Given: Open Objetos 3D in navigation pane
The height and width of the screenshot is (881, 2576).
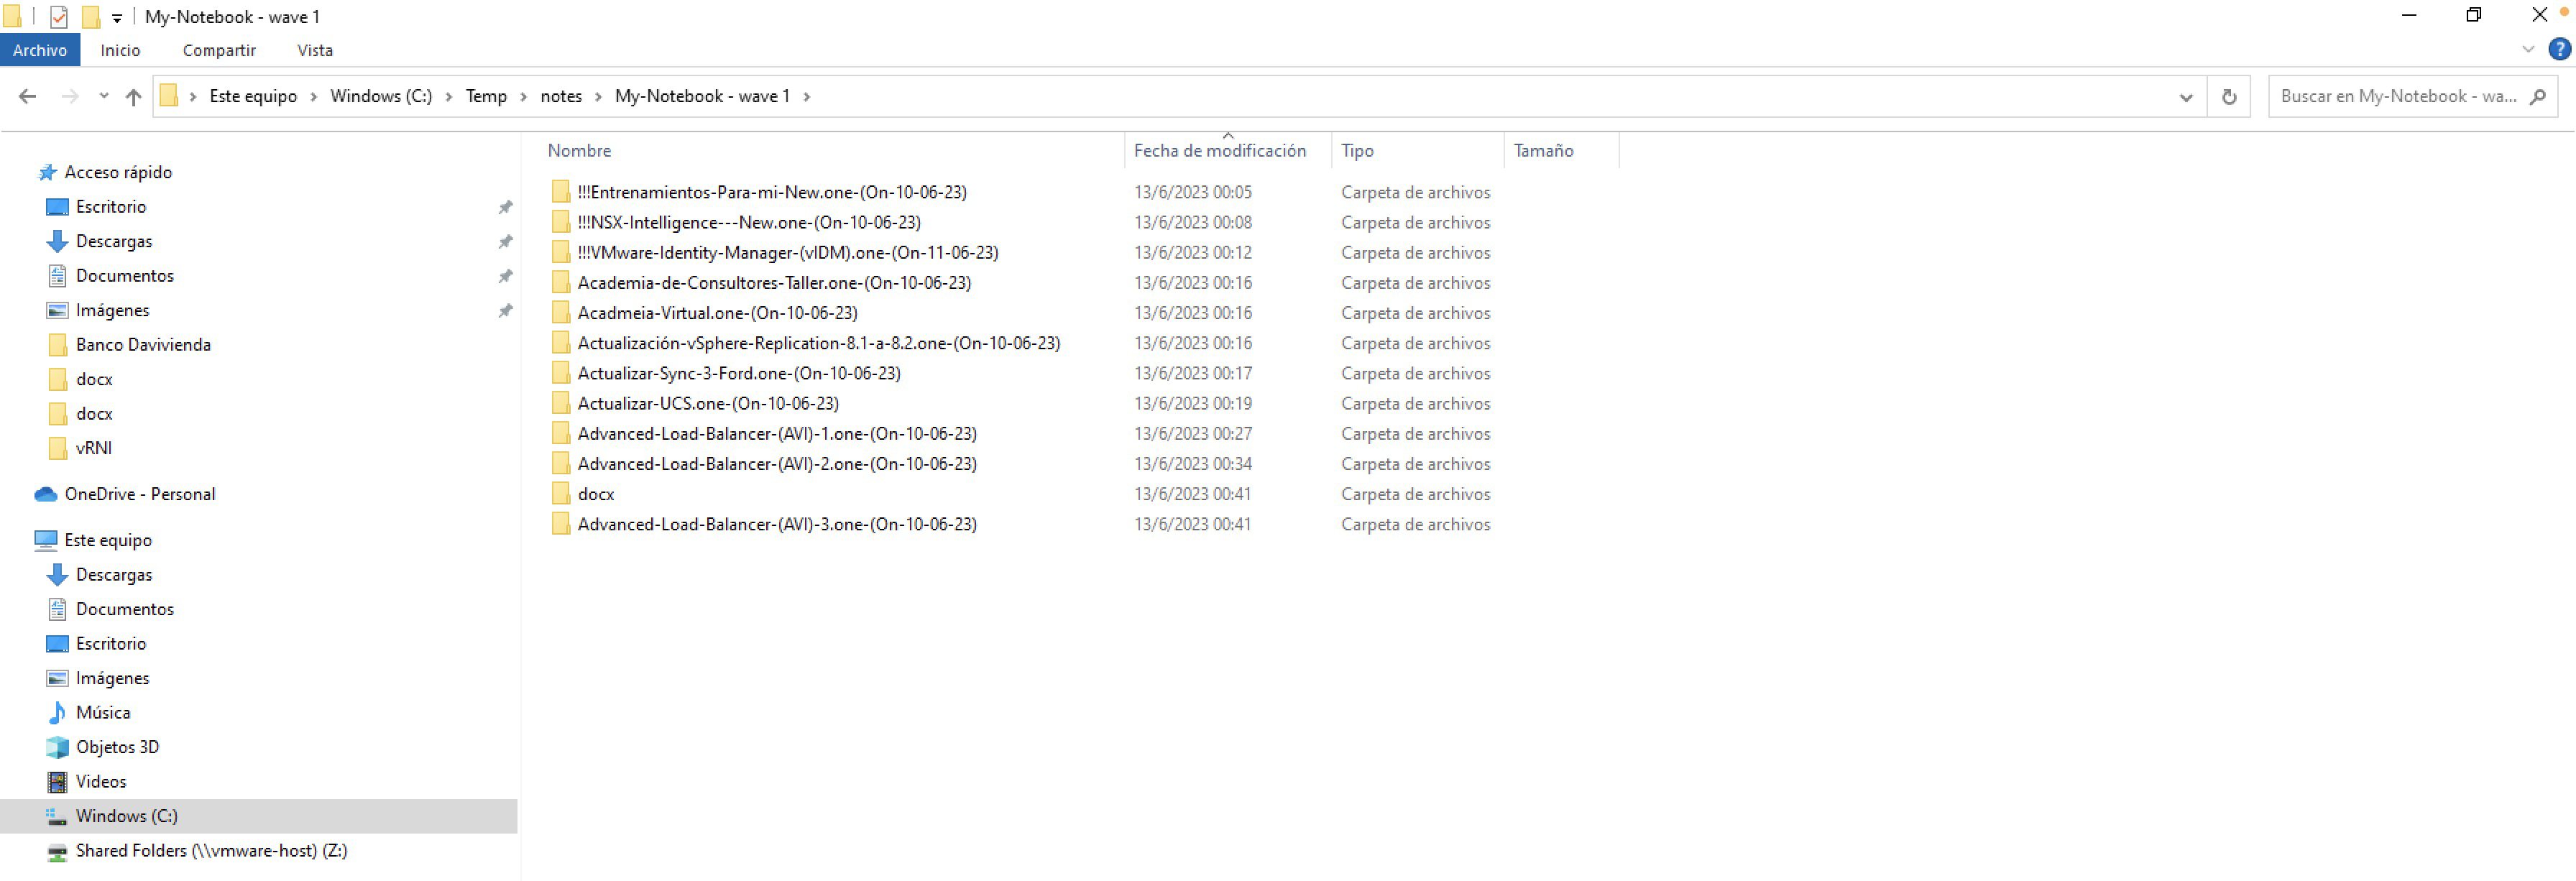Looking at the screenshot, I should (x=117, y=747).
